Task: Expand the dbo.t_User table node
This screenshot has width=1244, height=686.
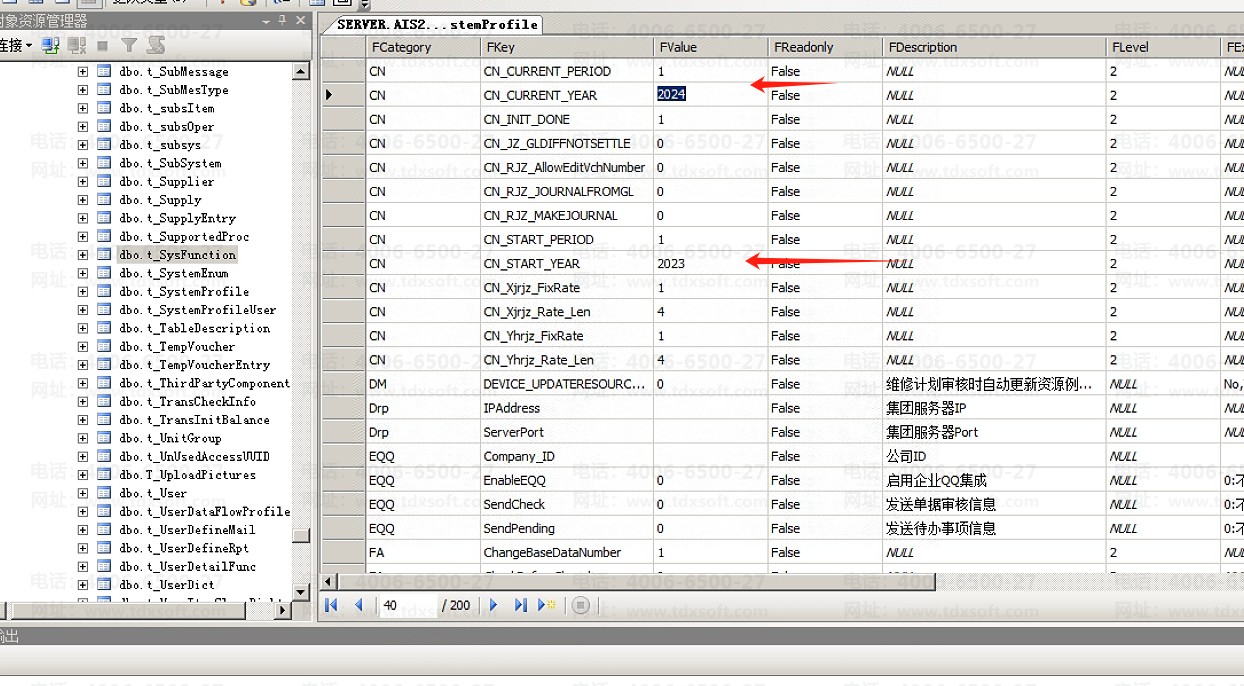Action: (83, 493)
